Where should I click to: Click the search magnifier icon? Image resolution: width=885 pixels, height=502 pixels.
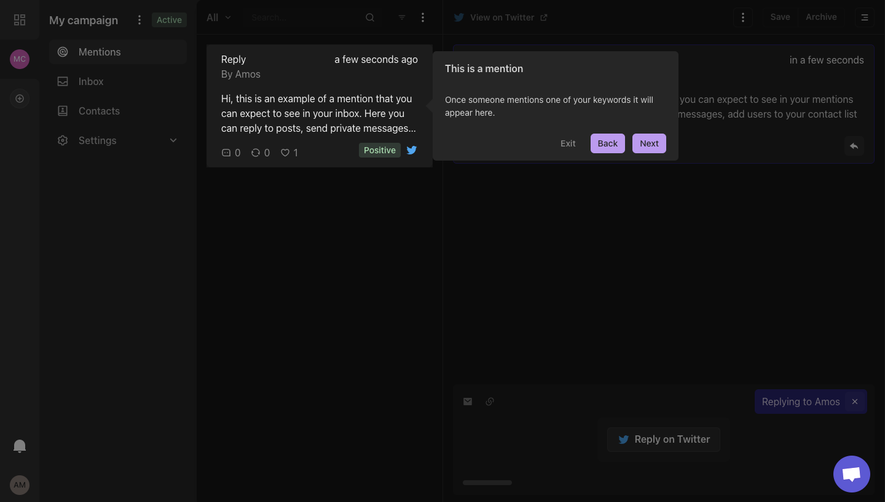point(370,18)
